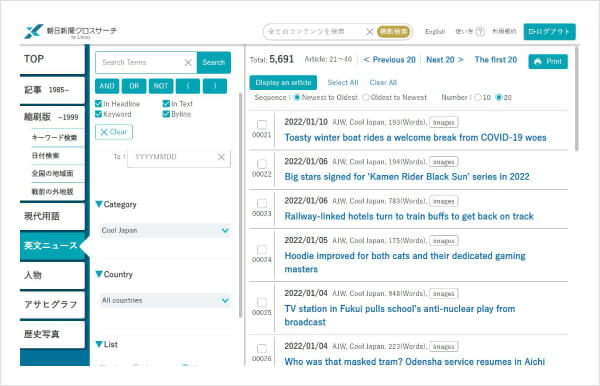Click the Search button
Viewport: 600px width, 386px height.
tap(214, 62)
